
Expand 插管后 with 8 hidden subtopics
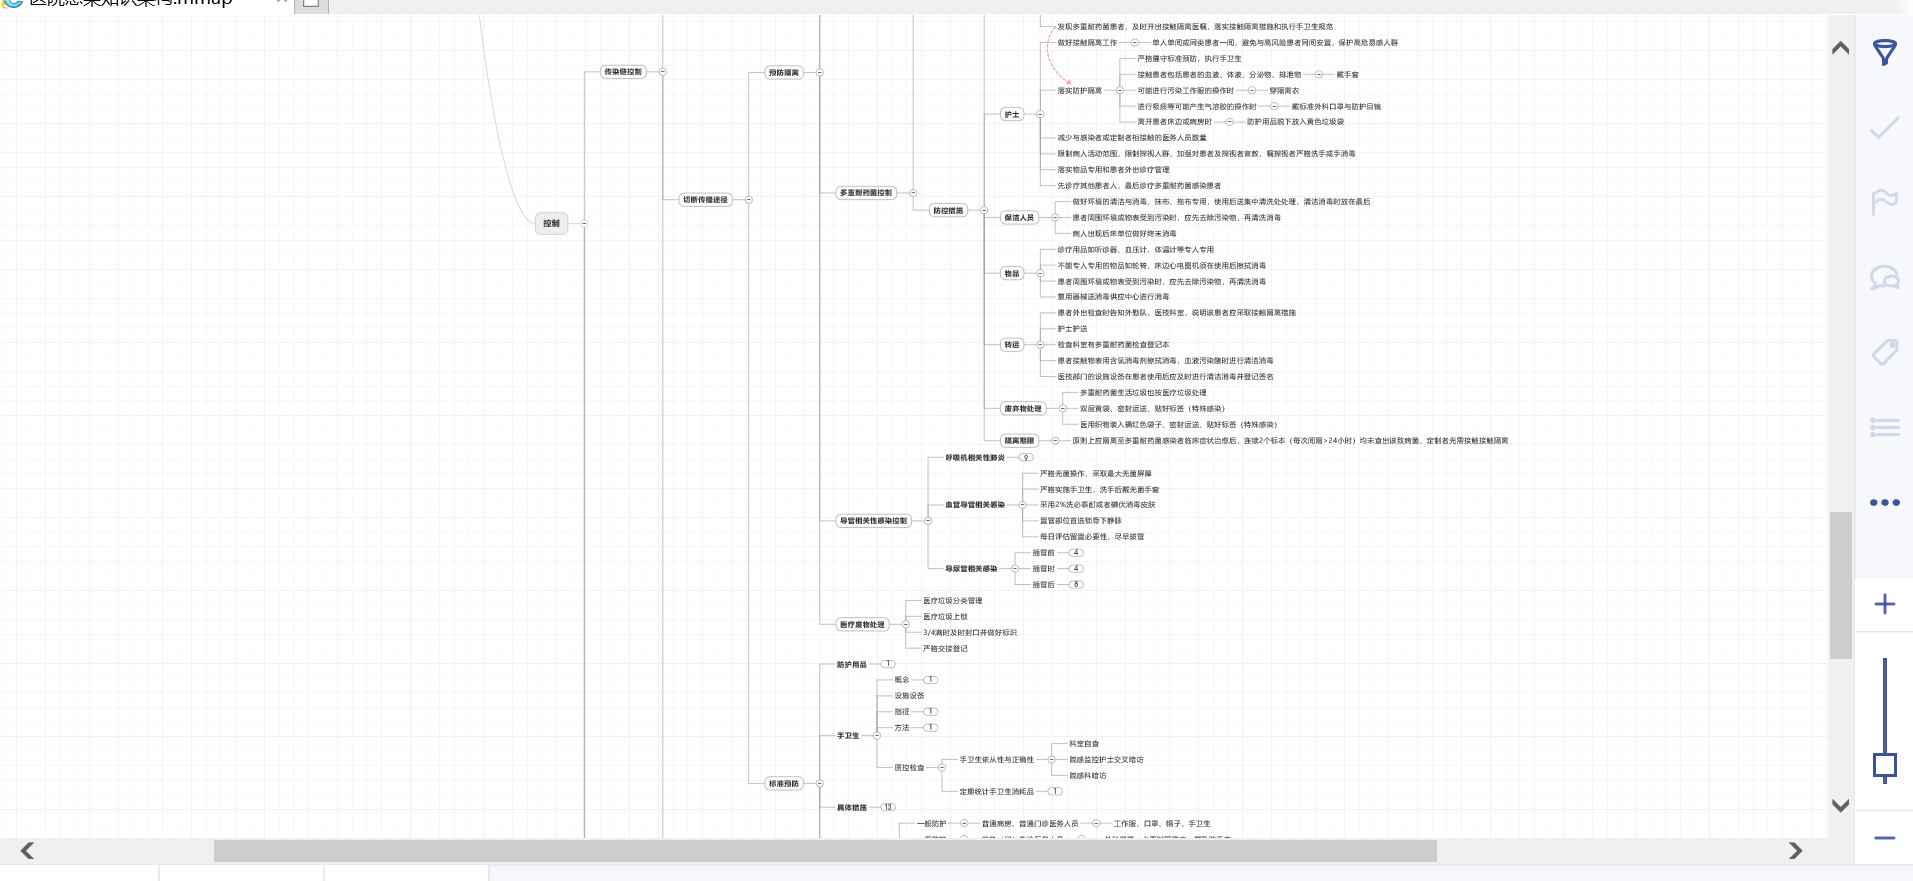[x=1076, y=584]
